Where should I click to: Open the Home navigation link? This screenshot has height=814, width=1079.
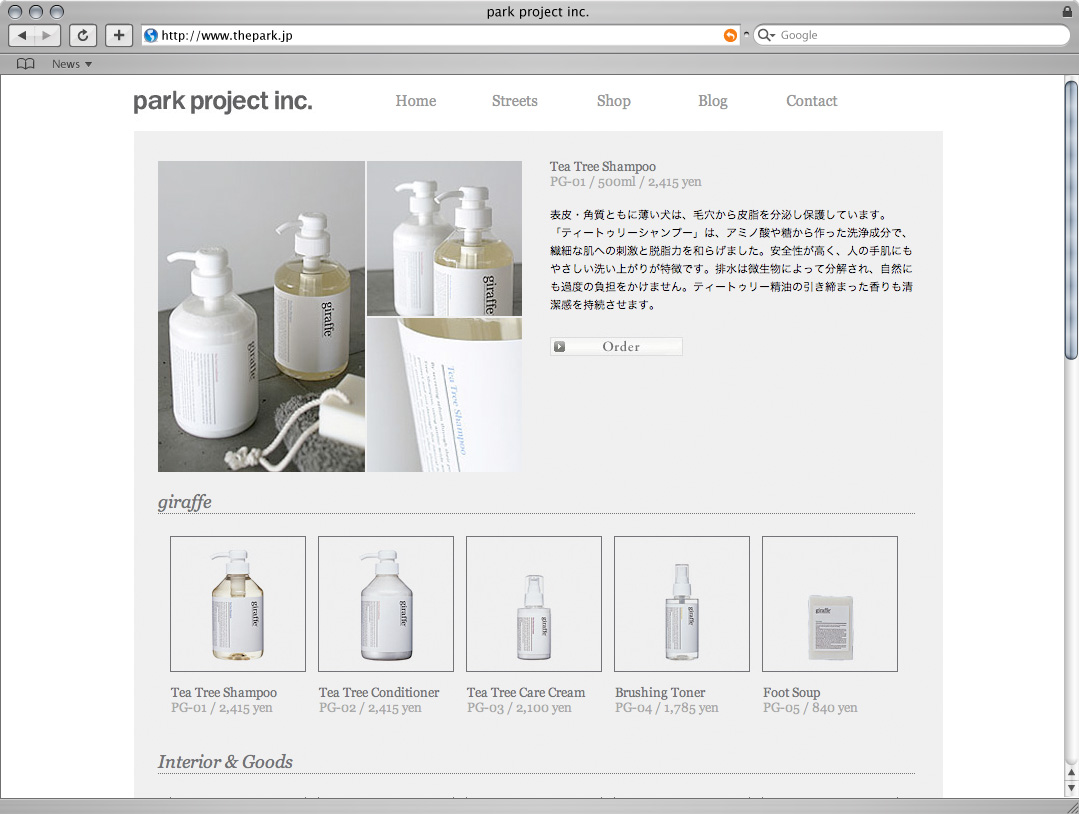(x=416, y=101)
